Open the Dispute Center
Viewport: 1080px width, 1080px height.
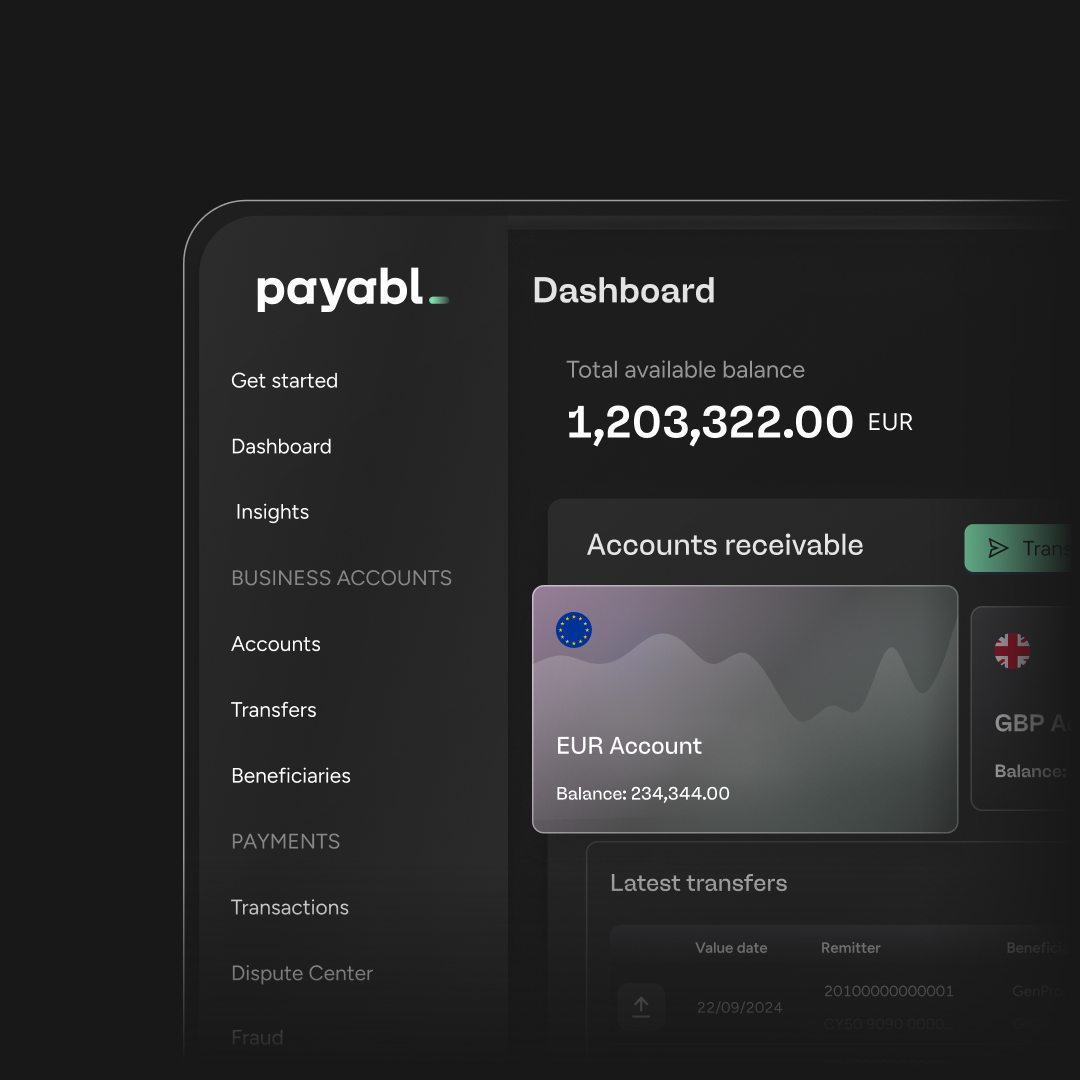(302, 973)
